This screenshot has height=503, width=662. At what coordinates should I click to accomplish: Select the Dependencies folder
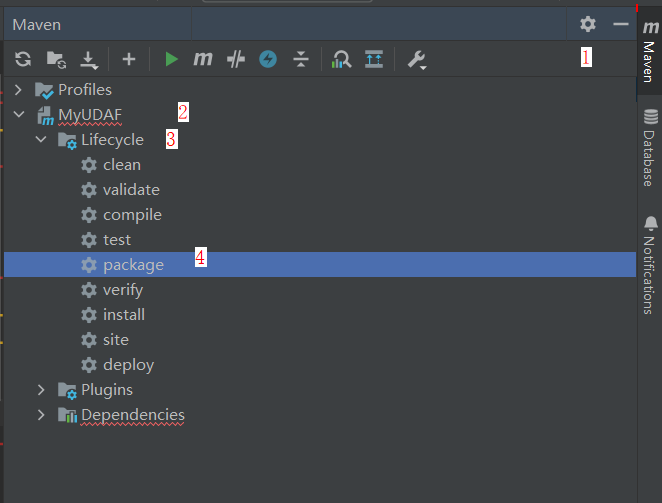tap(133, 415)
